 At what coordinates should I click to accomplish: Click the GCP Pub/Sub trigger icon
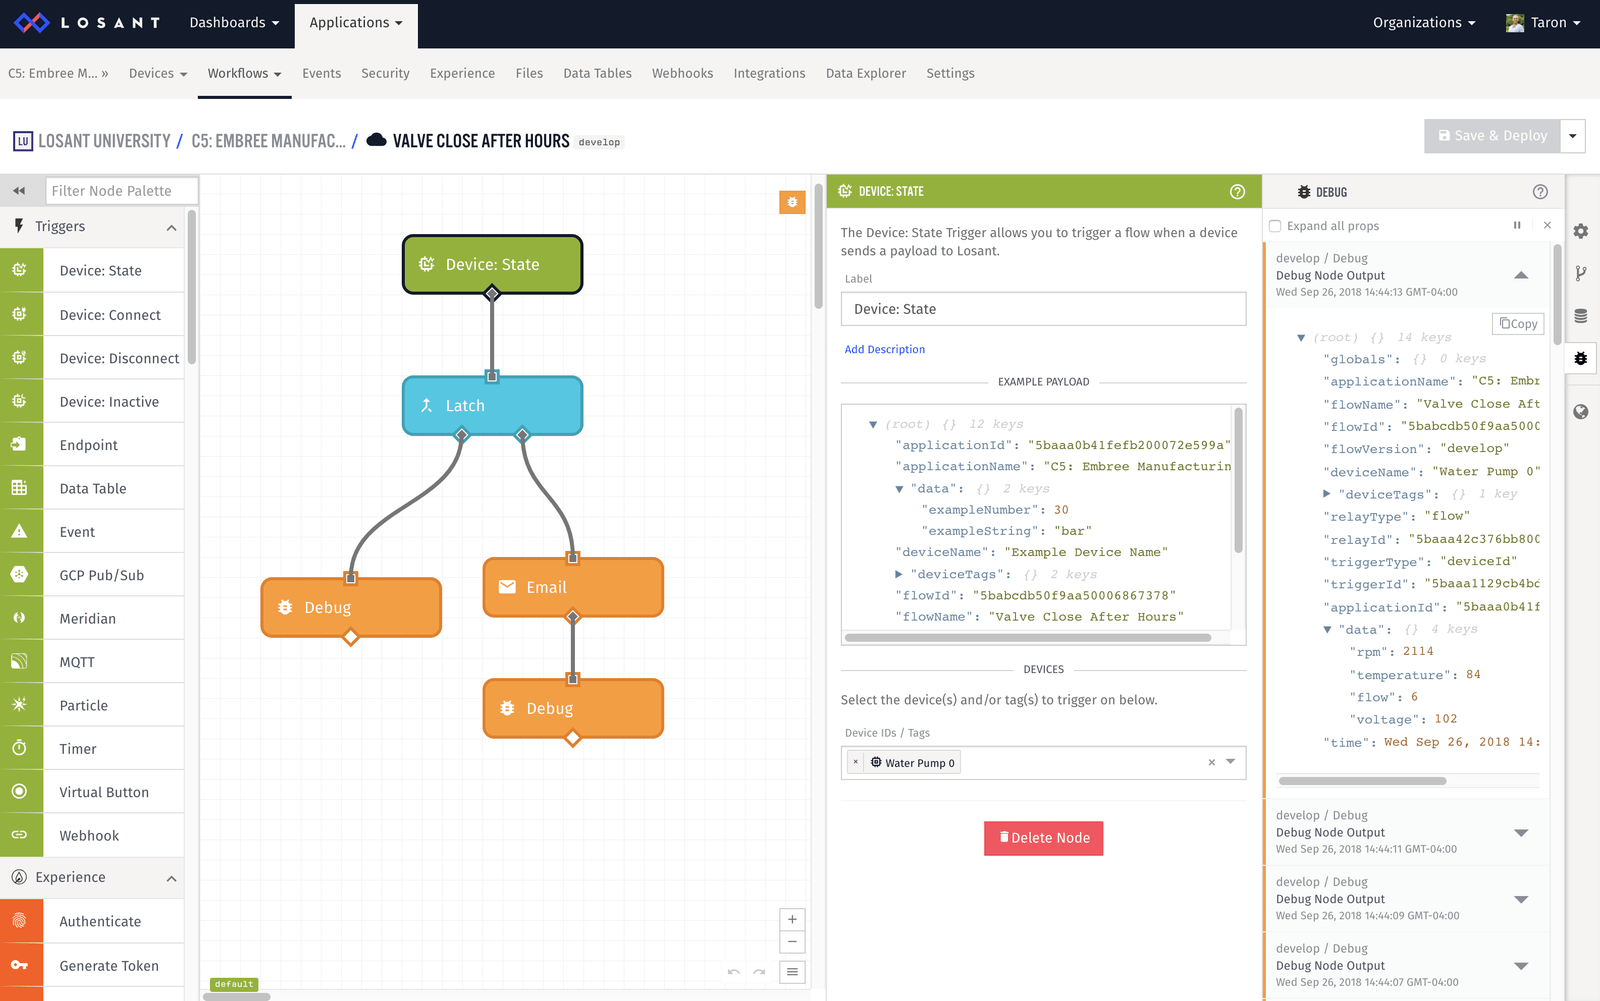[x=20, y=575]
